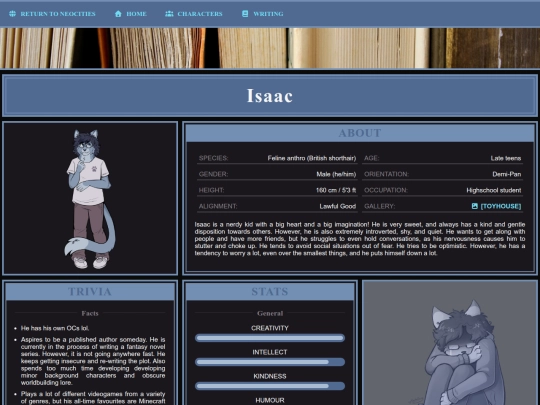540x405 pixels.
Task: Click the orientation value Demi-Pan
Action: coord(507,174)
